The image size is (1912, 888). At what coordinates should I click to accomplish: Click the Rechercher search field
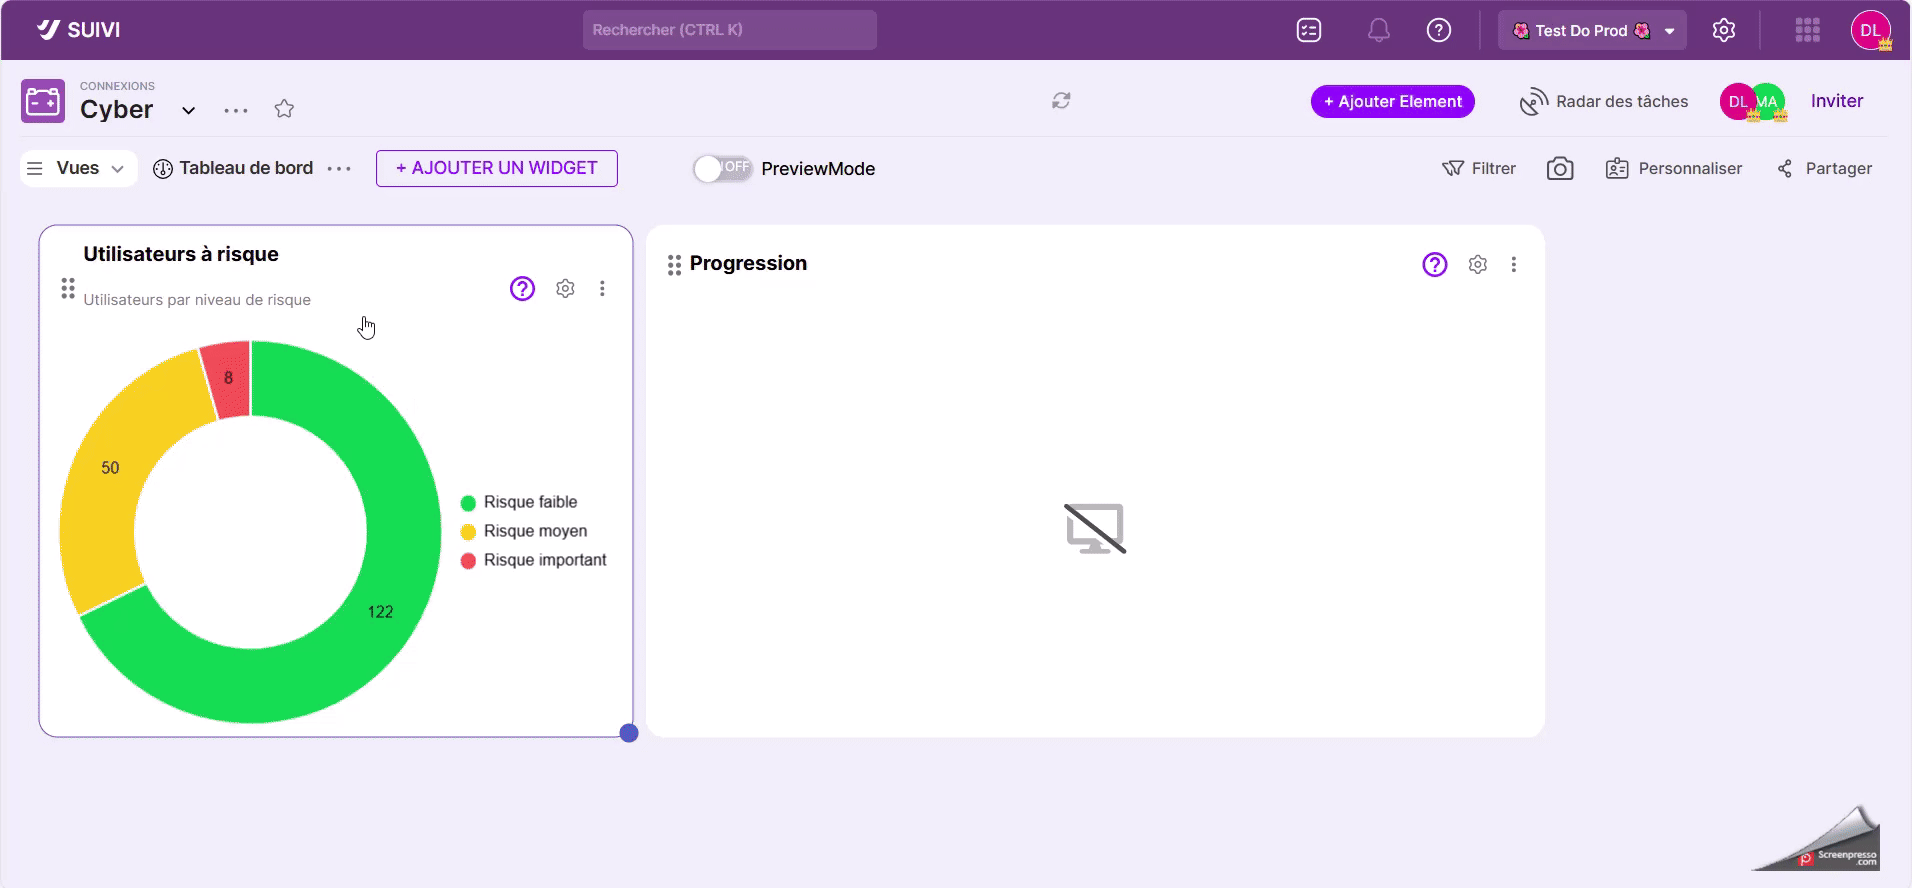click(x=729, y=30)
